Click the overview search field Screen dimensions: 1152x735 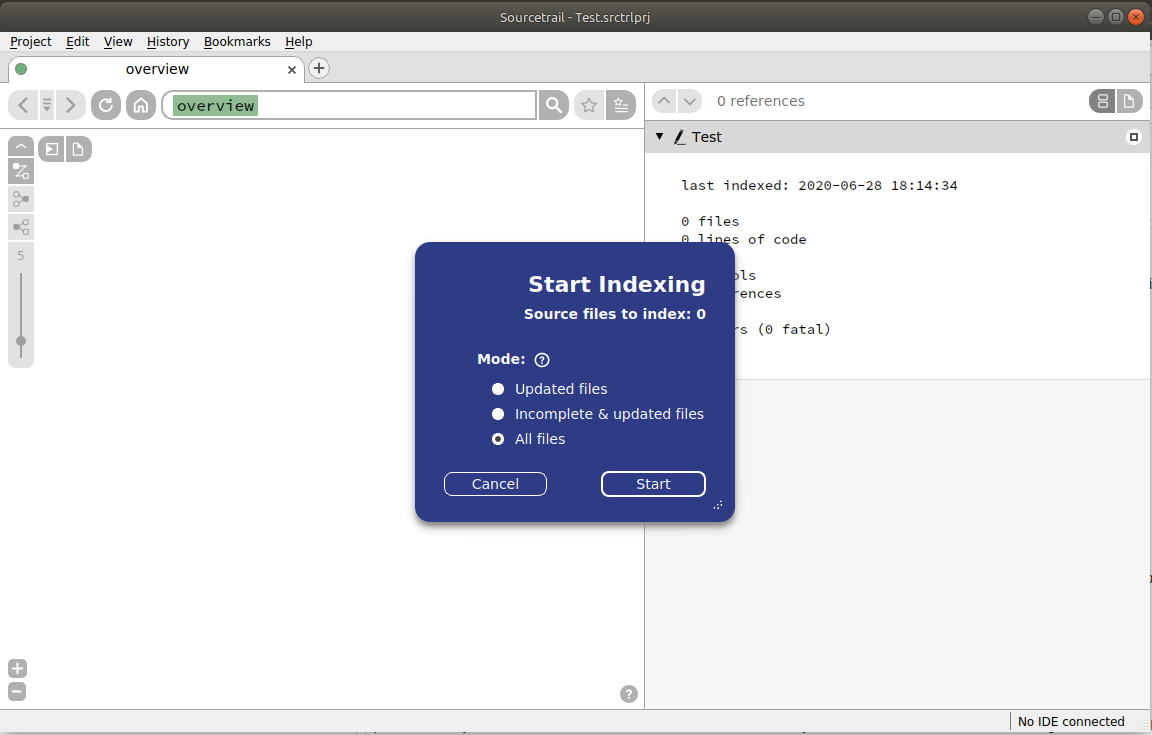(x=349, y=104)
